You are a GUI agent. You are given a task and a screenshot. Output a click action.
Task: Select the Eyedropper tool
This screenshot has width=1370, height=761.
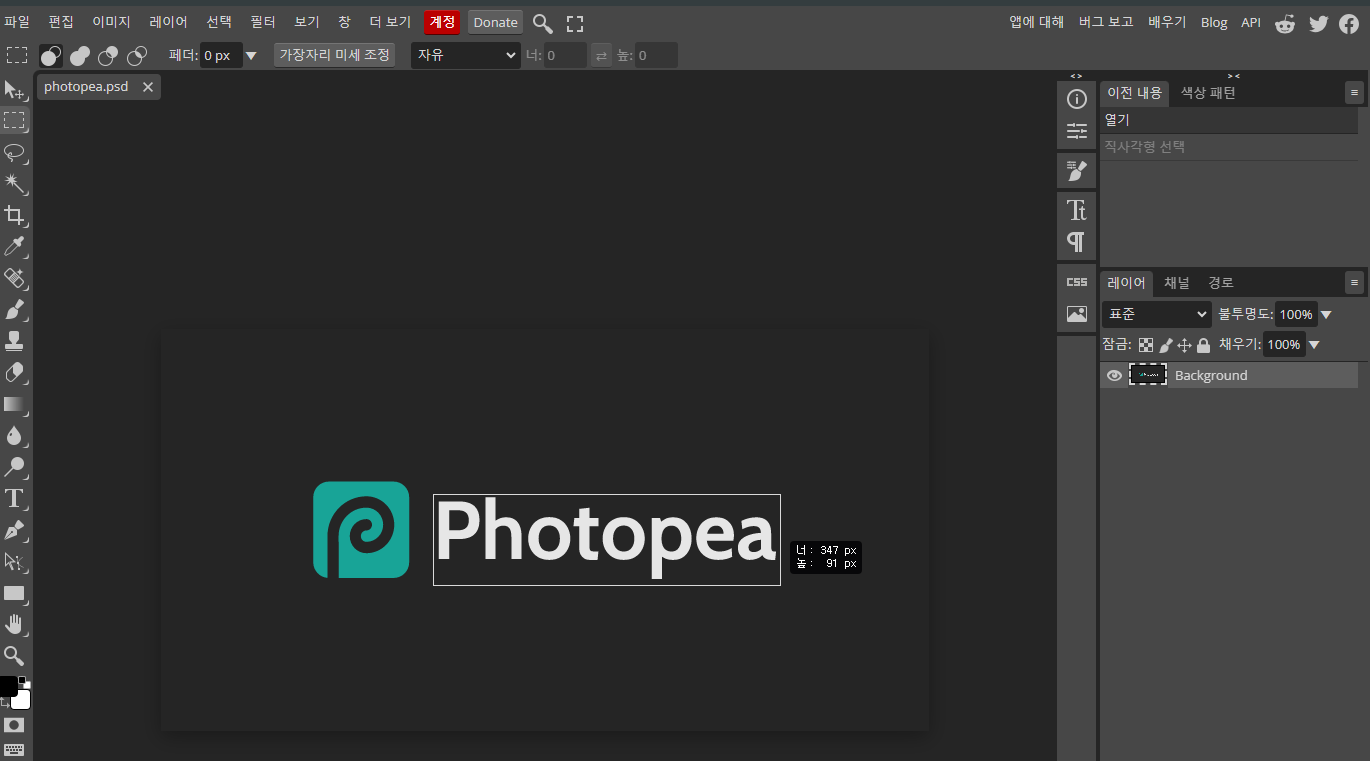(15, 246)
